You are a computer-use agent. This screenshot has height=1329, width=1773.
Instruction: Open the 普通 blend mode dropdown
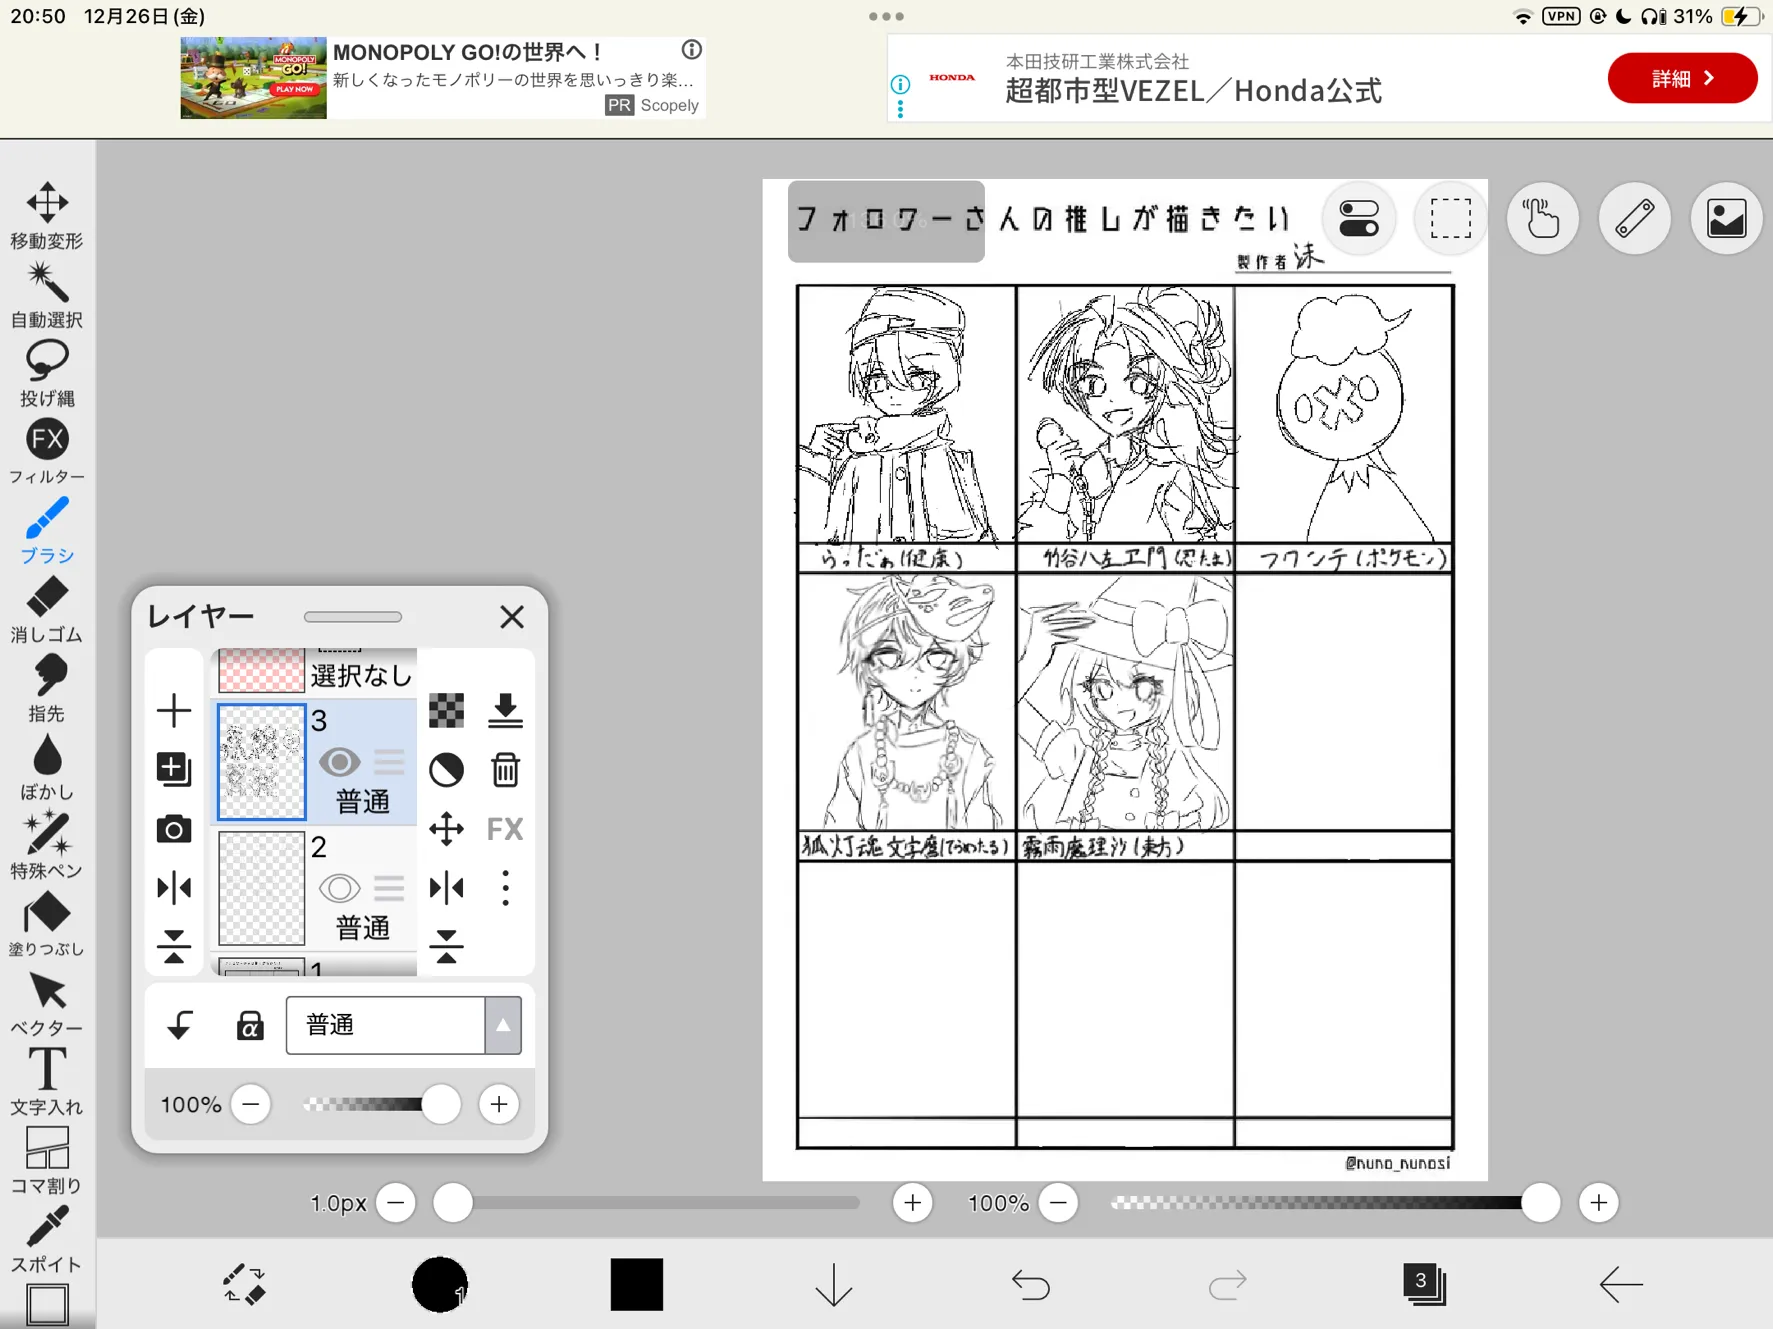pos(404,1025)
